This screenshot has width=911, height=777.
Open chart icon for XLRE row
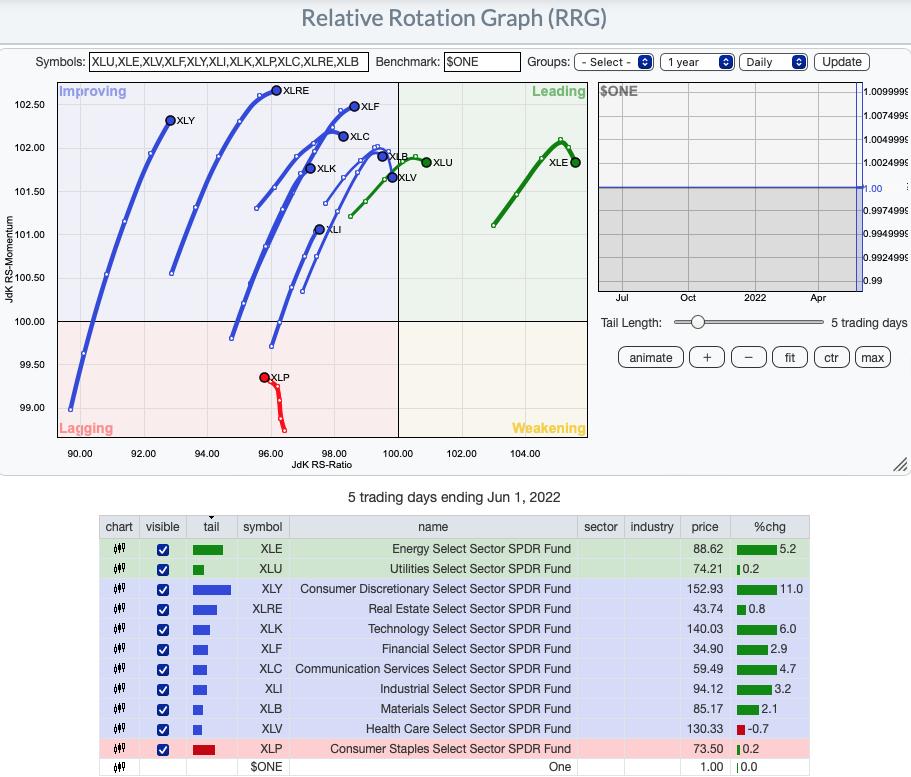[119, 608]
